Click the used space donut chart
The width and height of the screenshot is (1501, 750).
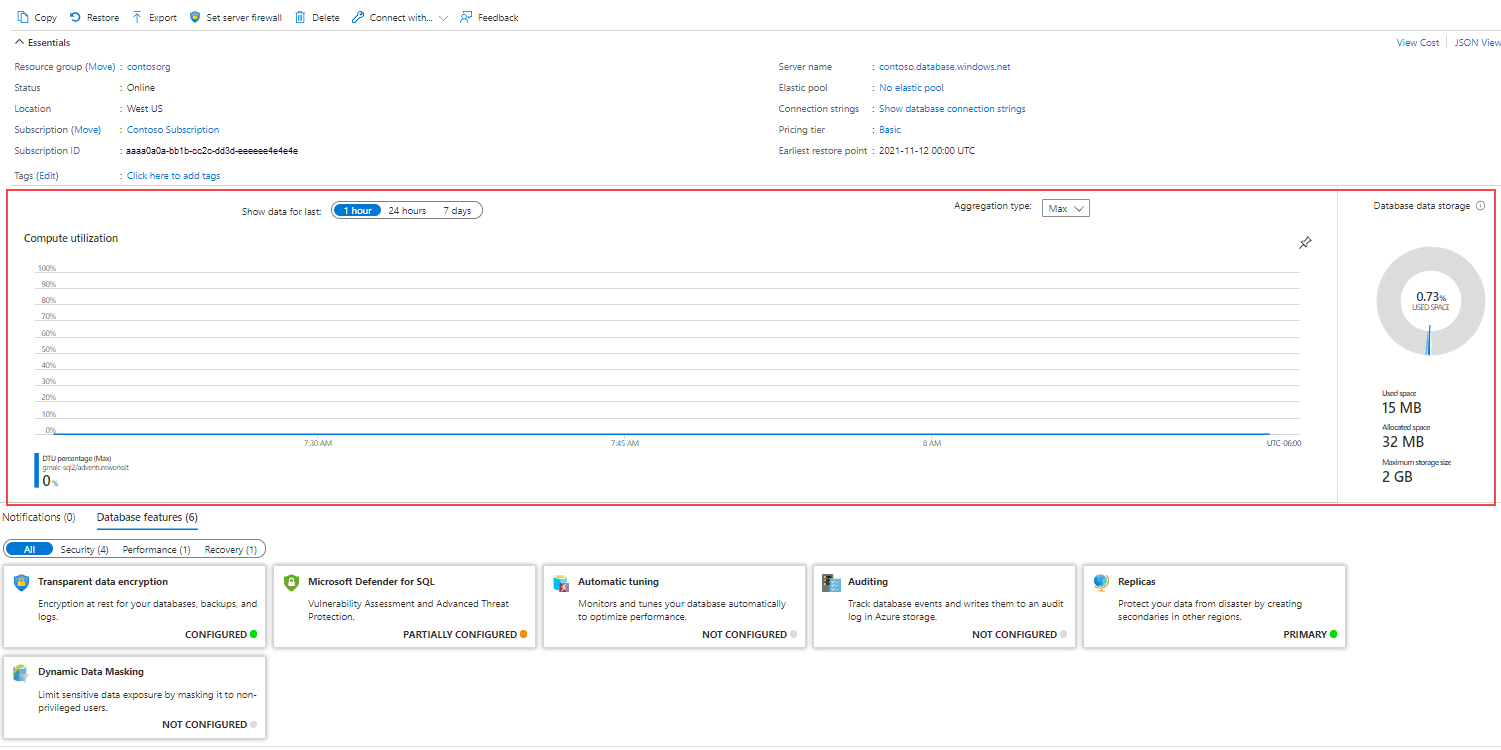[x=1430, y=301]
